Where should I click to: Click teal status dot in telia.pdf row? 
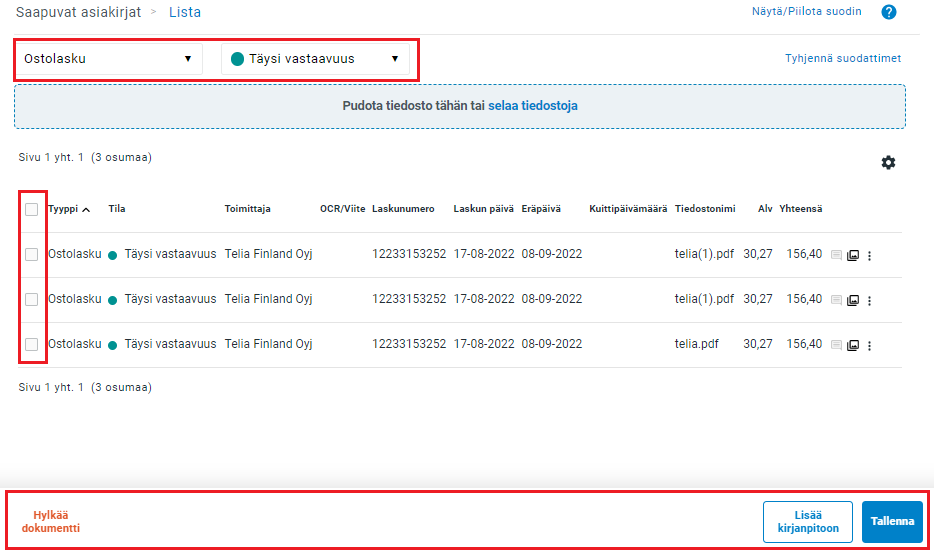113,344
